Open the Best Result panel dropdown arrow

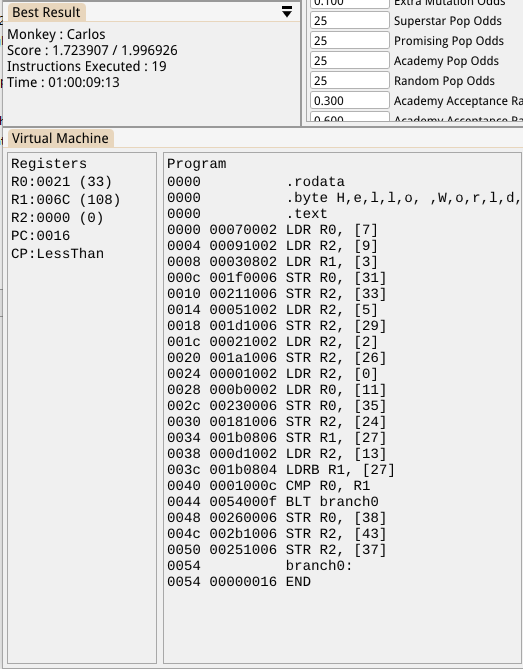point(287,12)
